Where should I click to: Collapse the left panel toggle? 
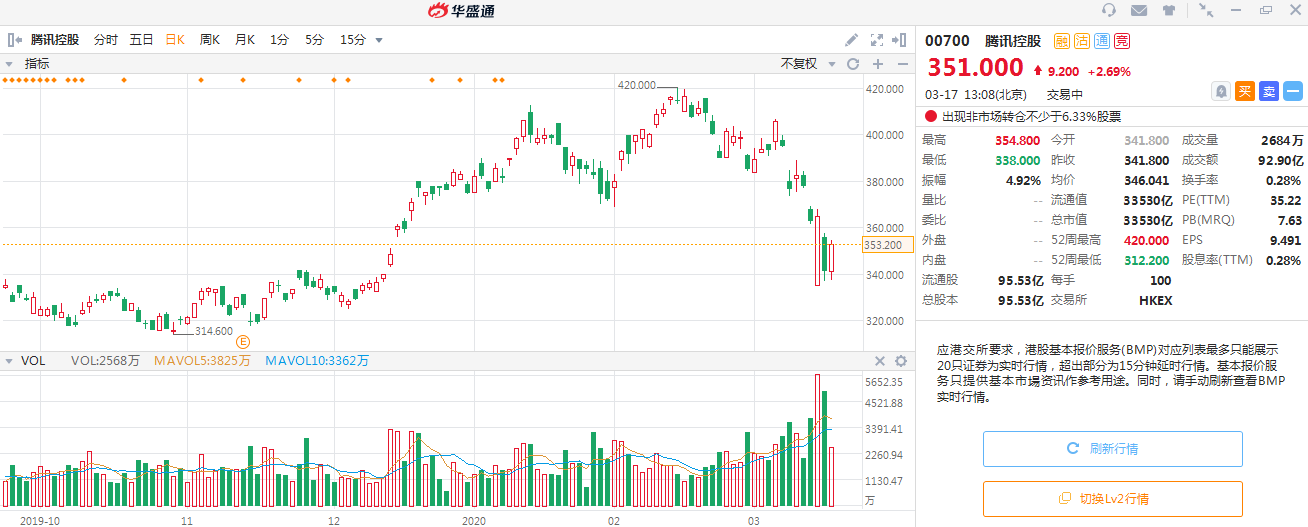coord(14,40)
